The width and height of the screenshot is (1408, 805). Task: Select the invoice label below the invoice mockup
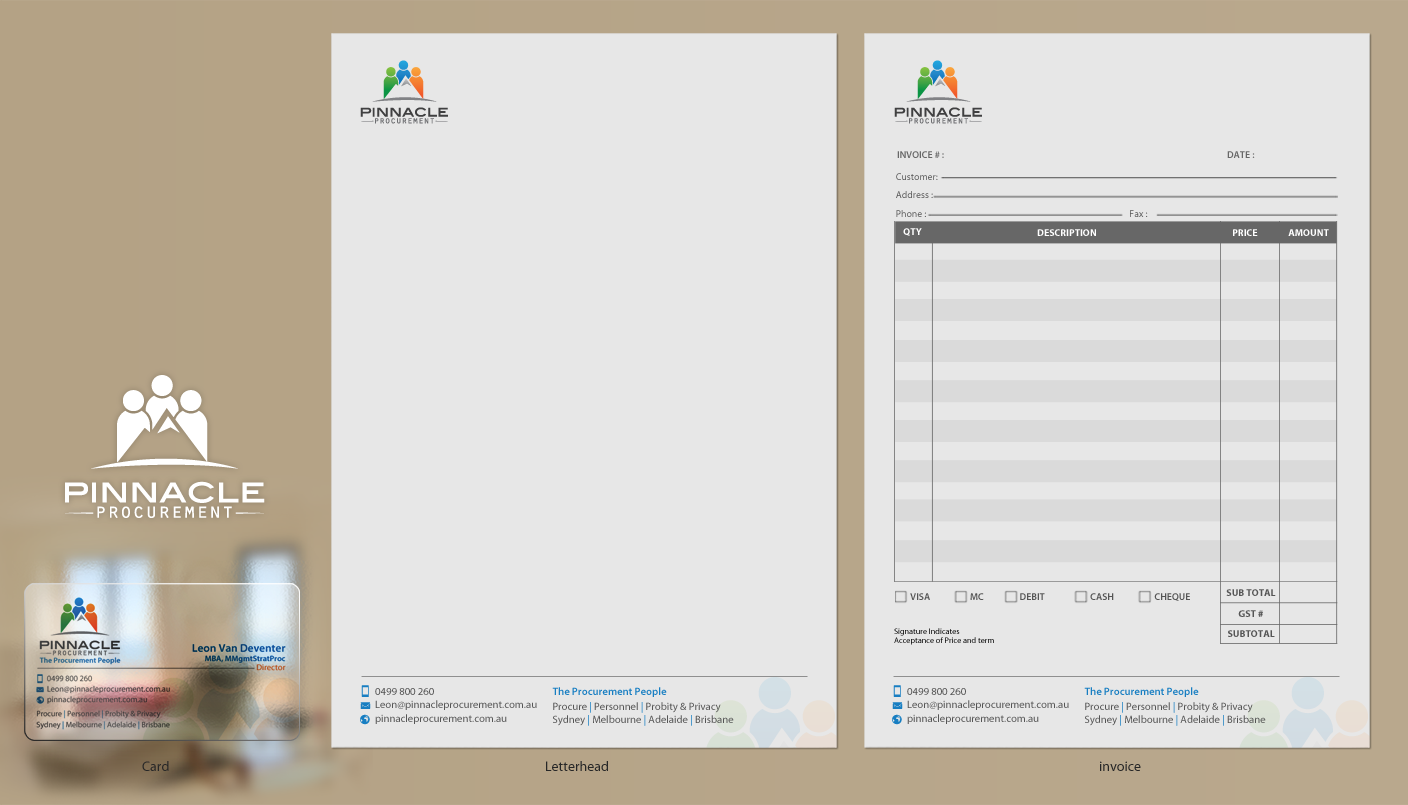[x=1120, y=766]
